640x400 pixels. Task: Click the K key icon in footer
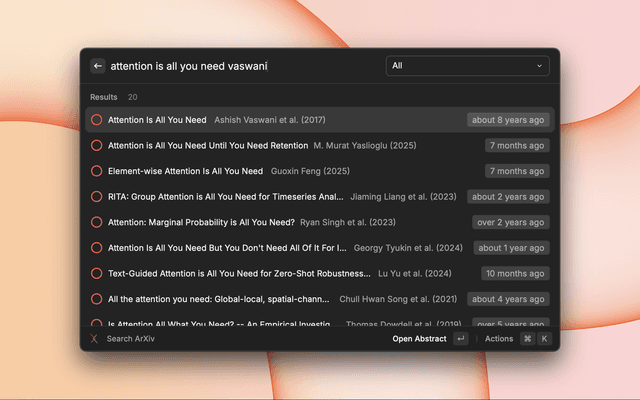coord(544,339)
